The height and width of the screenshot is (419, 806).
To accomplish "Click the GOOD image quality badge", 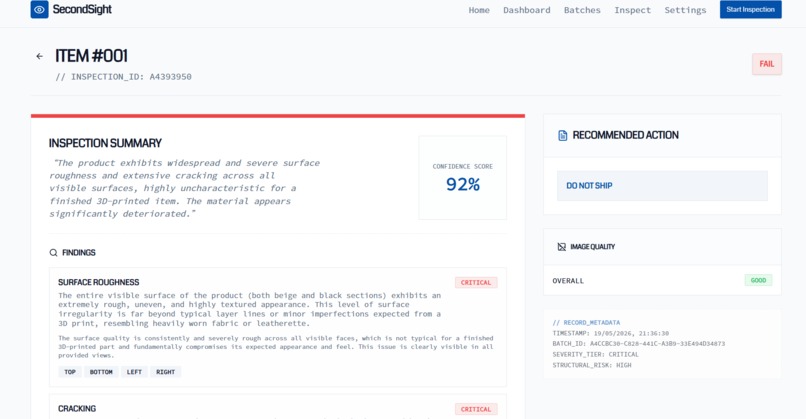I will [x=758, y=280].
